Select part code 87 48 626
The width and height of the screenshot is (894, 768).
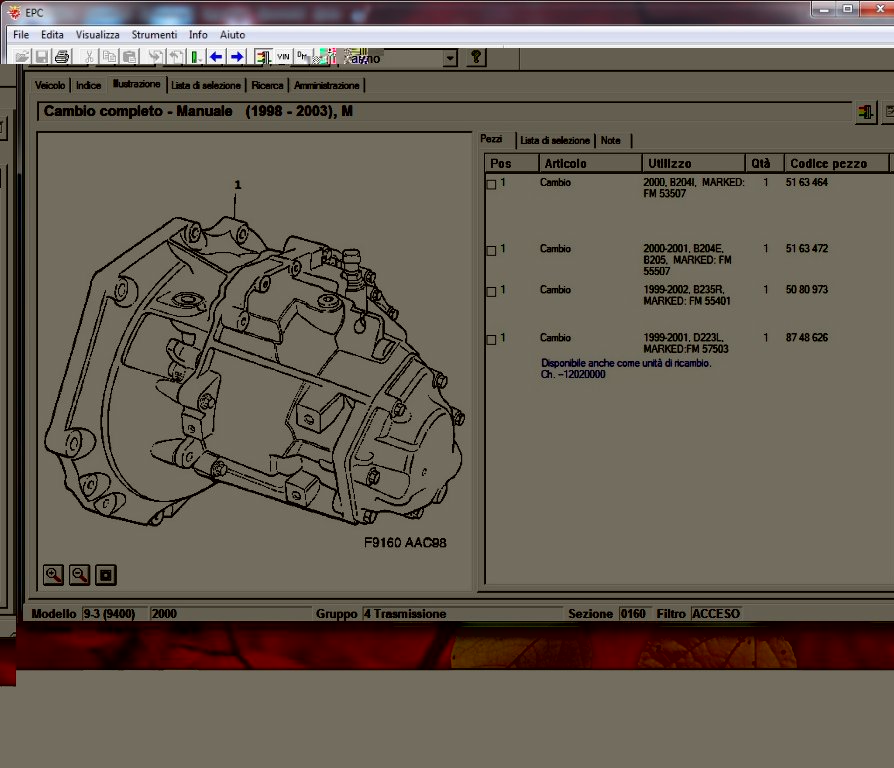pyautogui.click(x=807, y=338)
